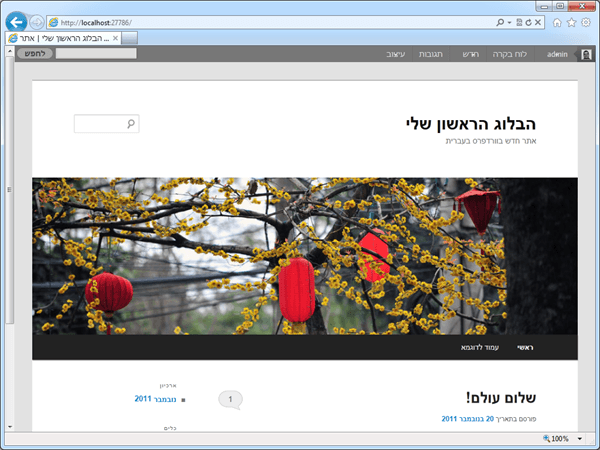Click the Internet Explorer page icon in address bar
The width and height of the screenshot is (600, 450).
pos(54,23)
